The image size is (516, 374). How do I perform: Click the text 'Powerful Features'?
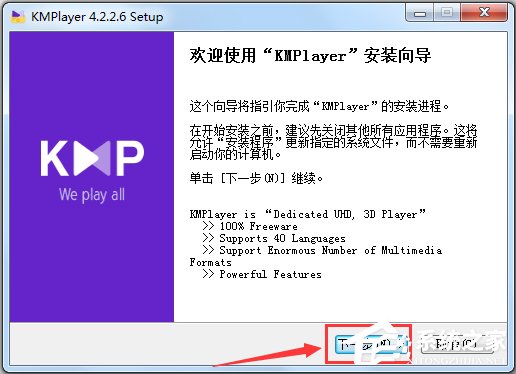coord(270,274)
